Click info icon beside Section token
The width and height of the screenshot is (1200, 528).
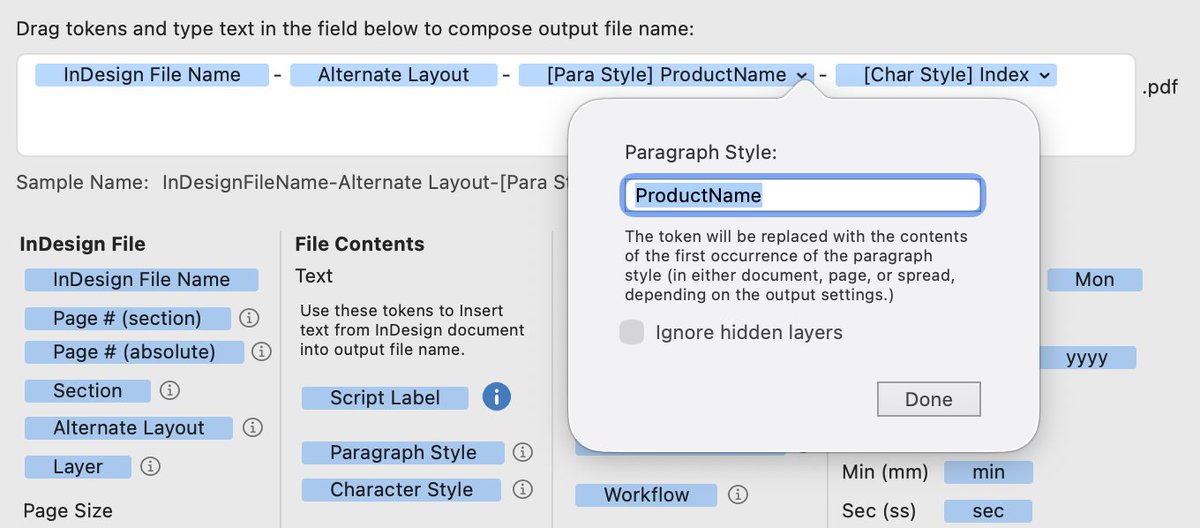click(170, 390)
